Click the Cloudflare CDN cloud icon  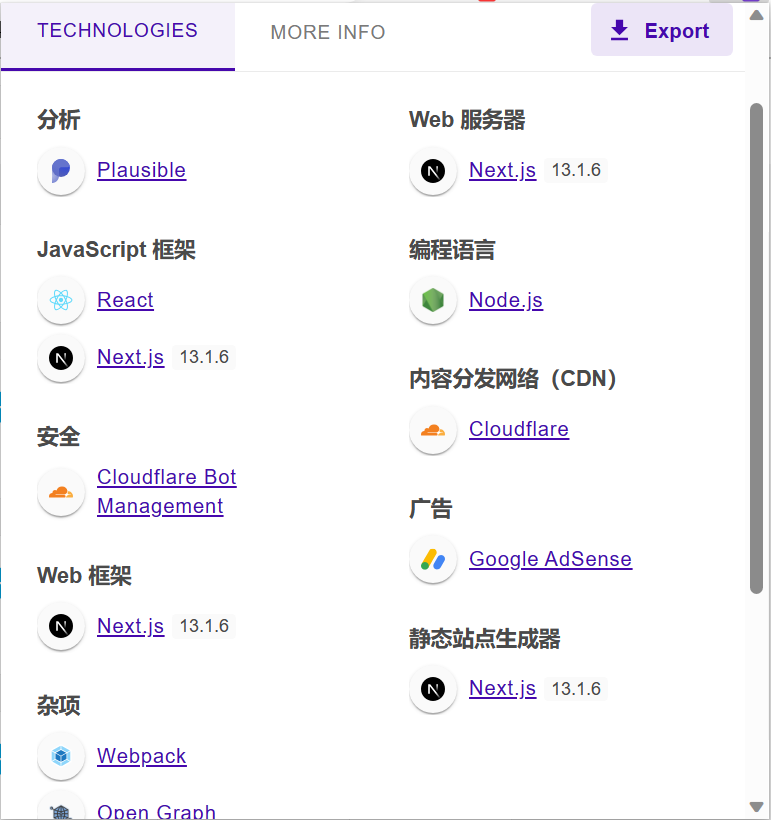coord(433,430)
